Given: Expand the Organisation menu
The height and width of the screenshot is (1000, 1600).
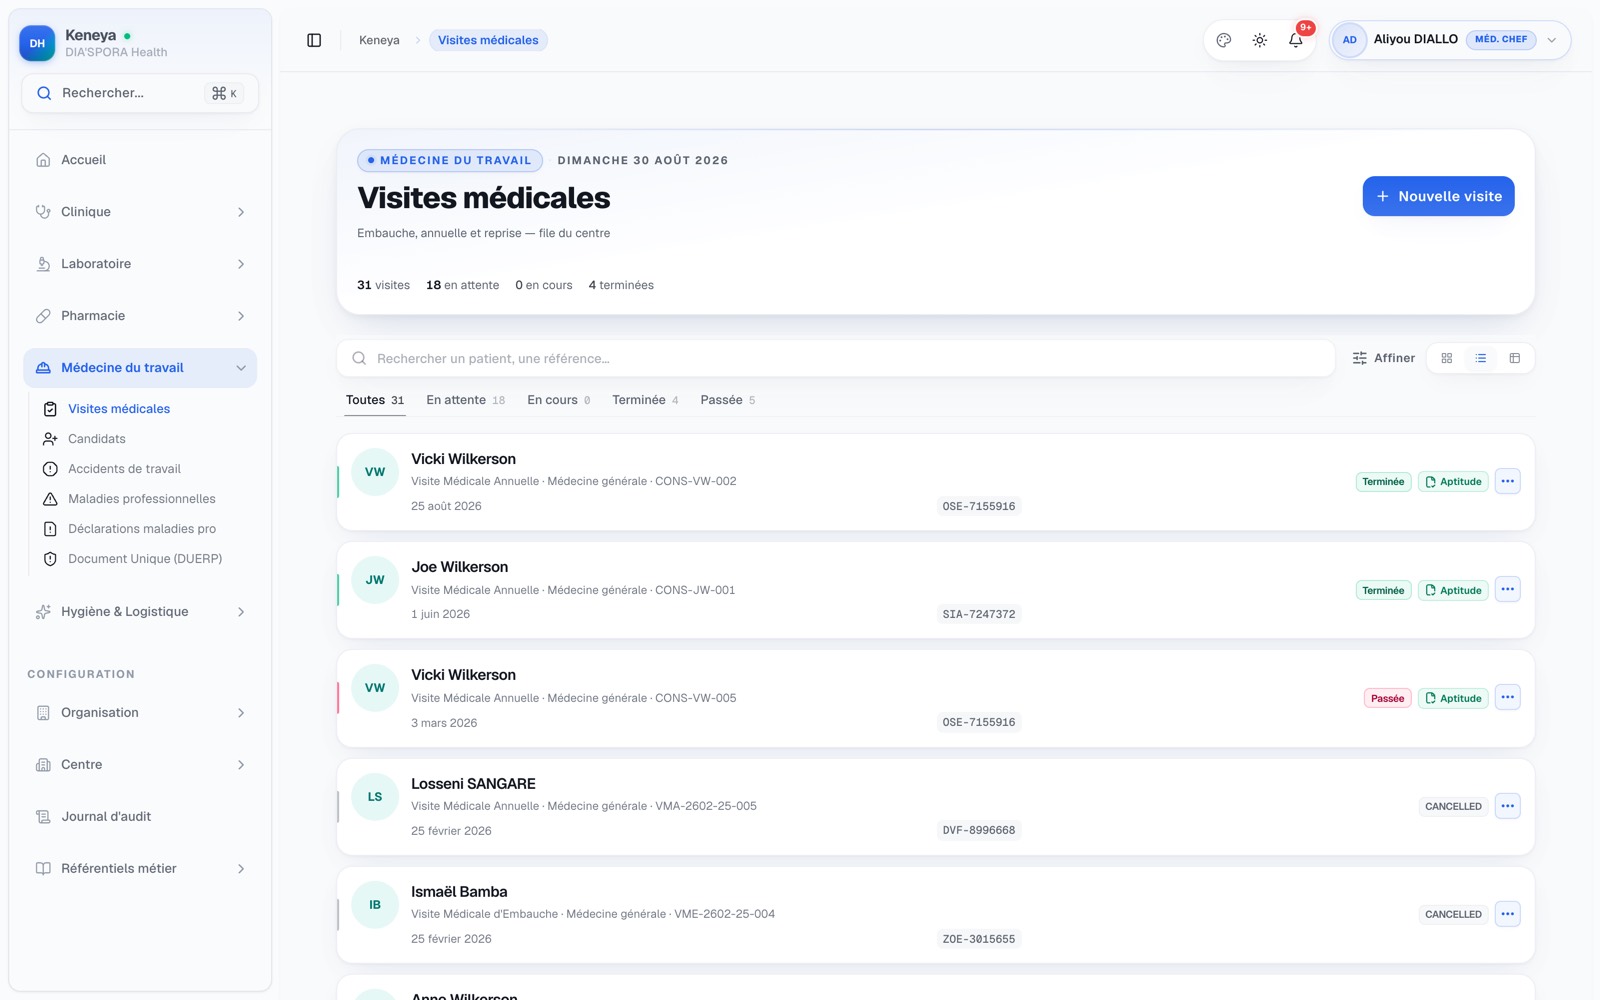Looking at the screenshot, I should [x=140, y=713].
